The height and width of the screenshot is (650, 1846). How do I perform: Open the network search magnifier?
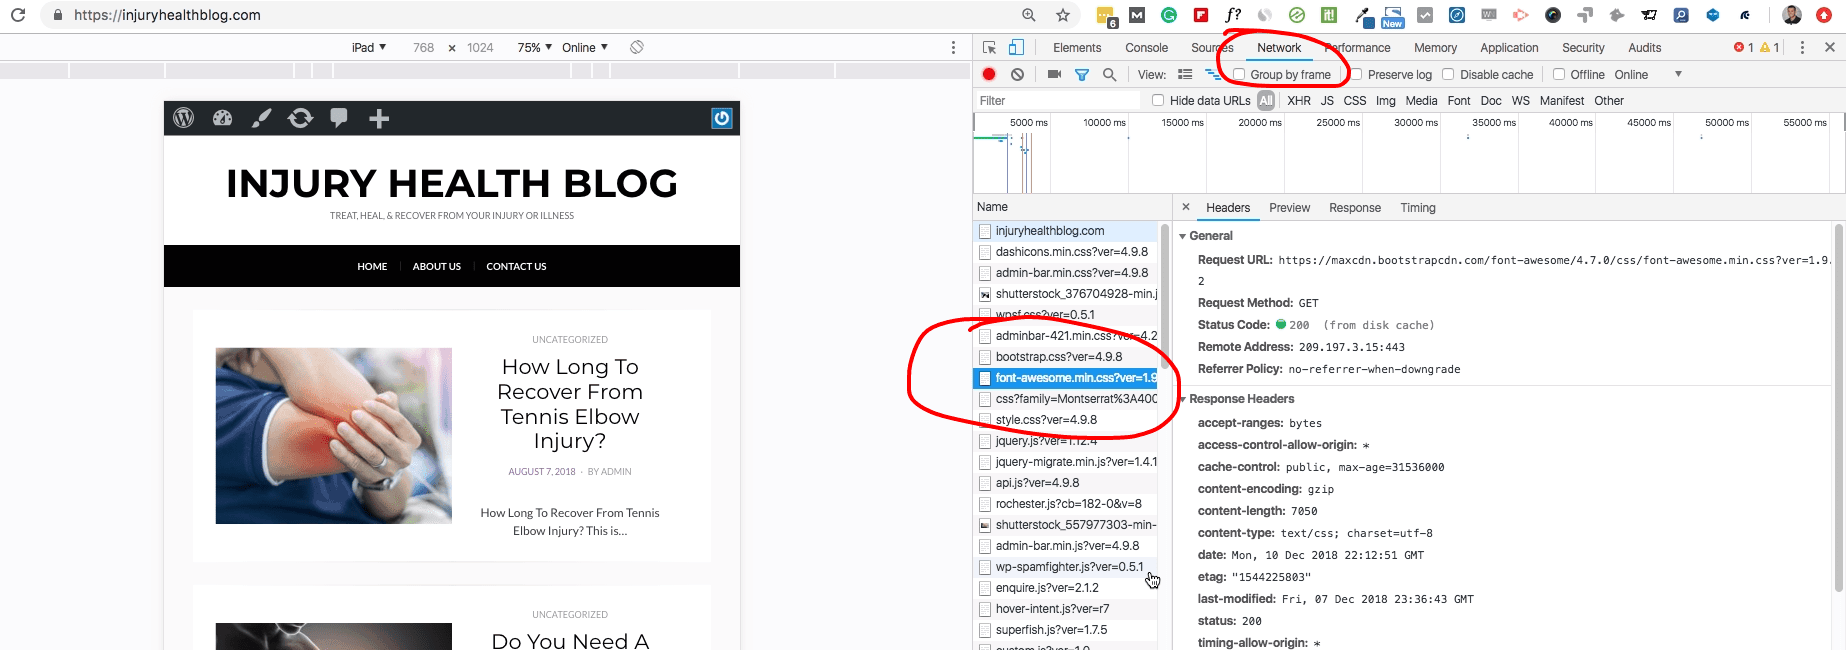pos(1109,74)
